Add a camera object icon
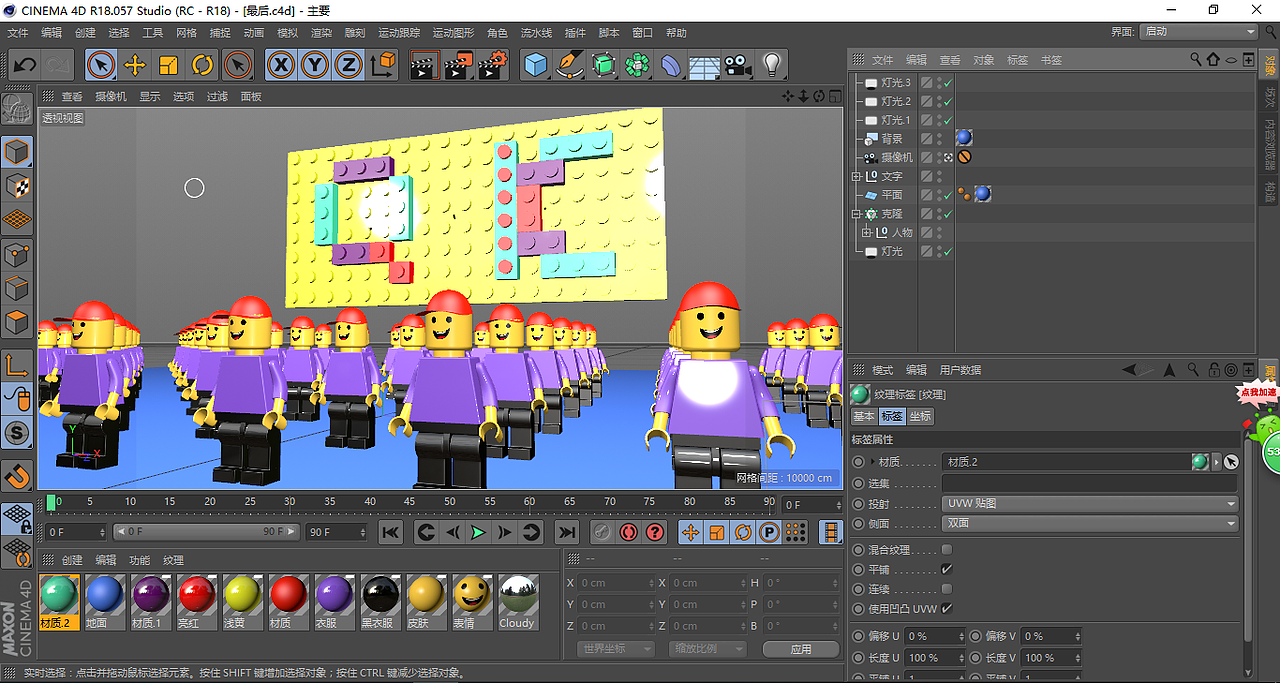 pyautogui.click(x=738, y=66)
